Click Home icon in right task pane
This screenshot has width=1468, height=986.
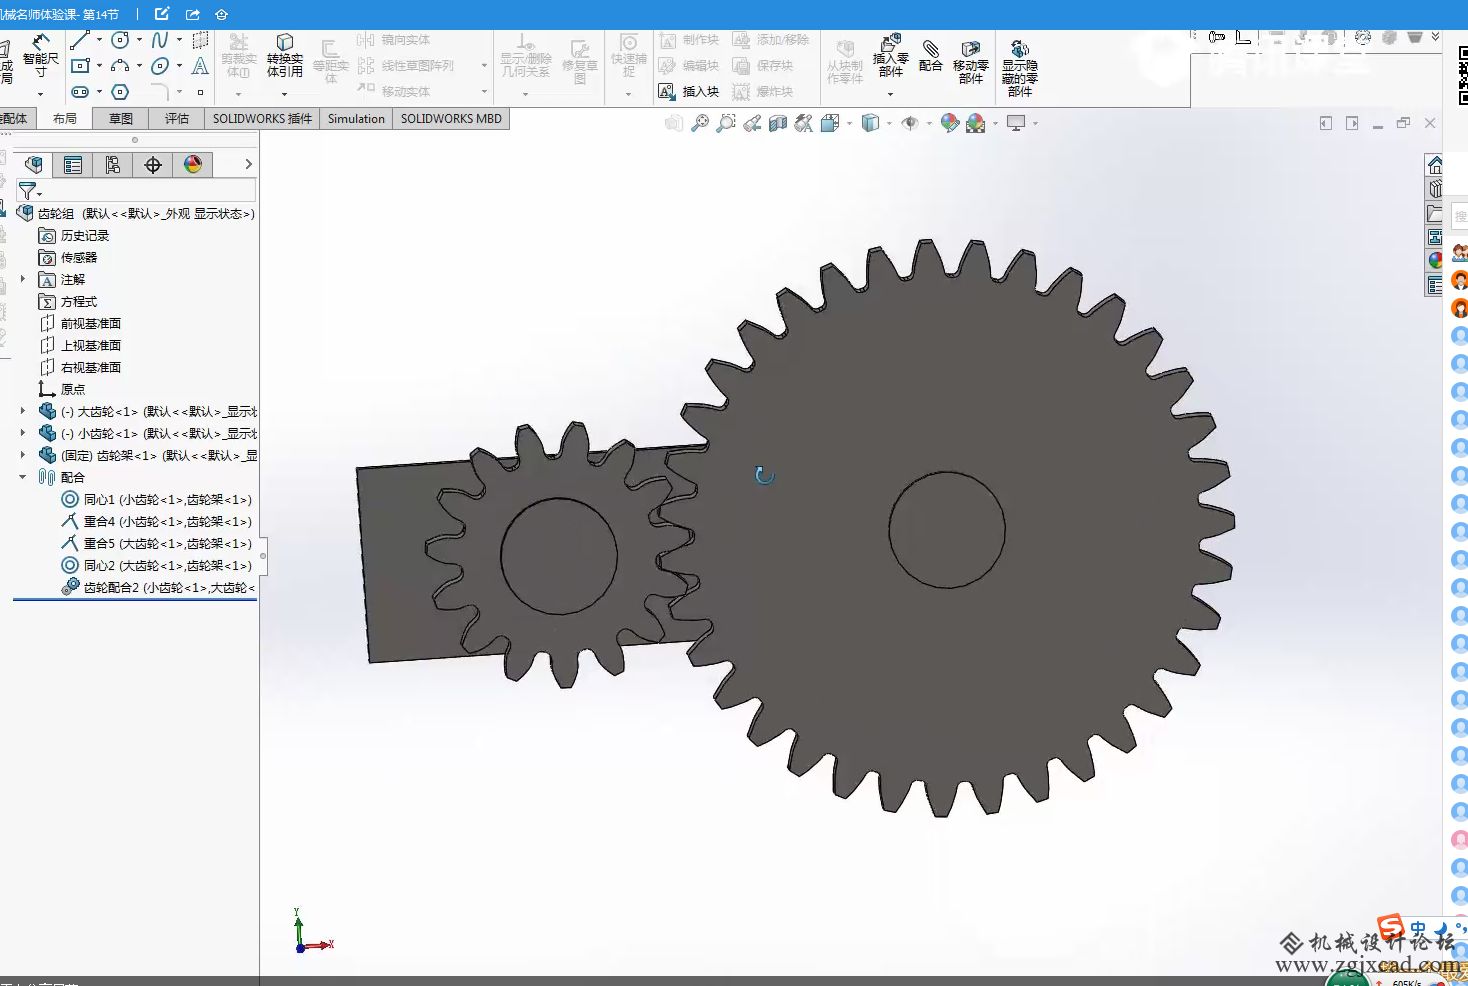coord(1435,165)
